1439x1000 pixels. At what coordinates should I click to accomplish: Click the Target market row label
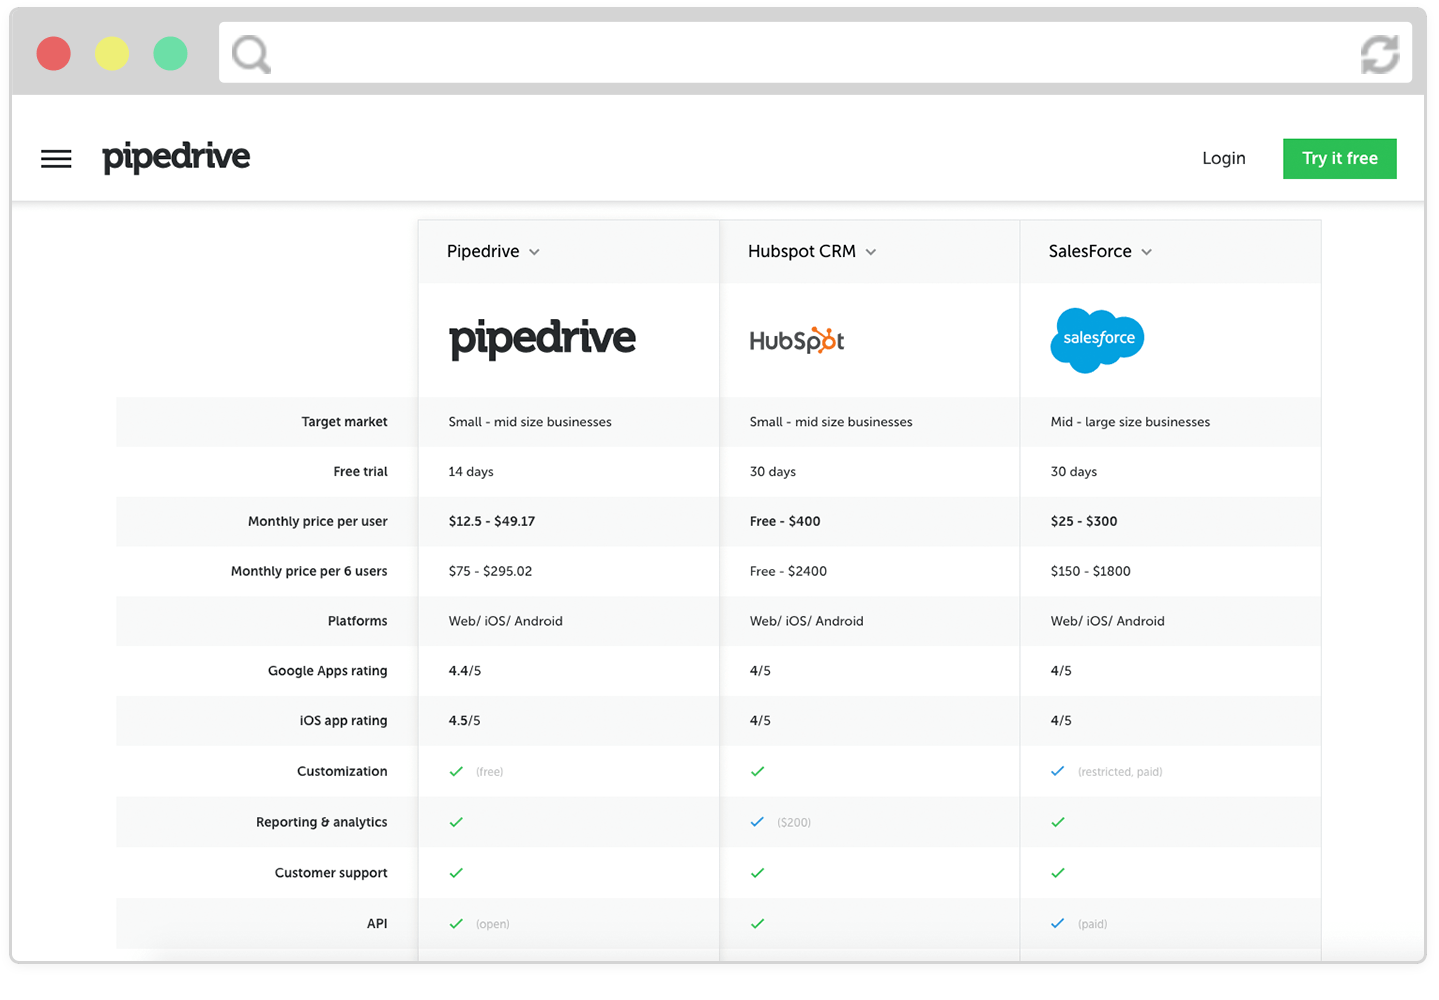pyautogui.click(x=344, y=422)
